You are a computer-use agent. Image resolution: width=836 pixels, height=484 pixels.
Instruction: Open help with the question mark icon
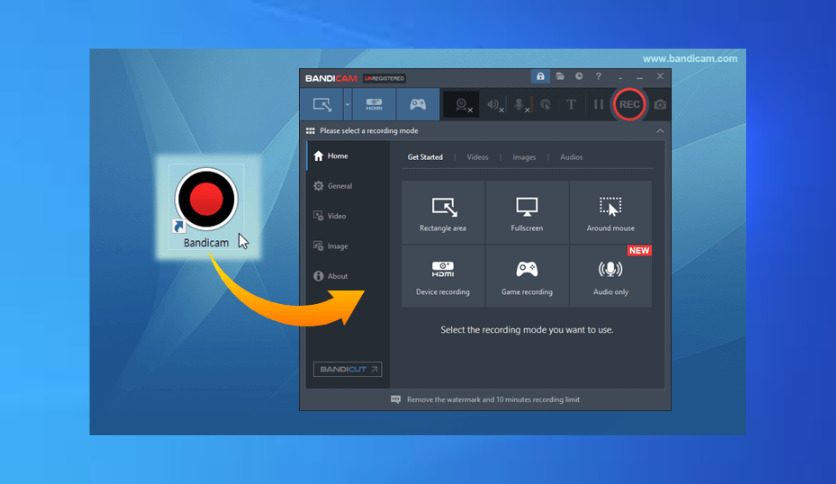pyautogui.click(x=598, y=77)
